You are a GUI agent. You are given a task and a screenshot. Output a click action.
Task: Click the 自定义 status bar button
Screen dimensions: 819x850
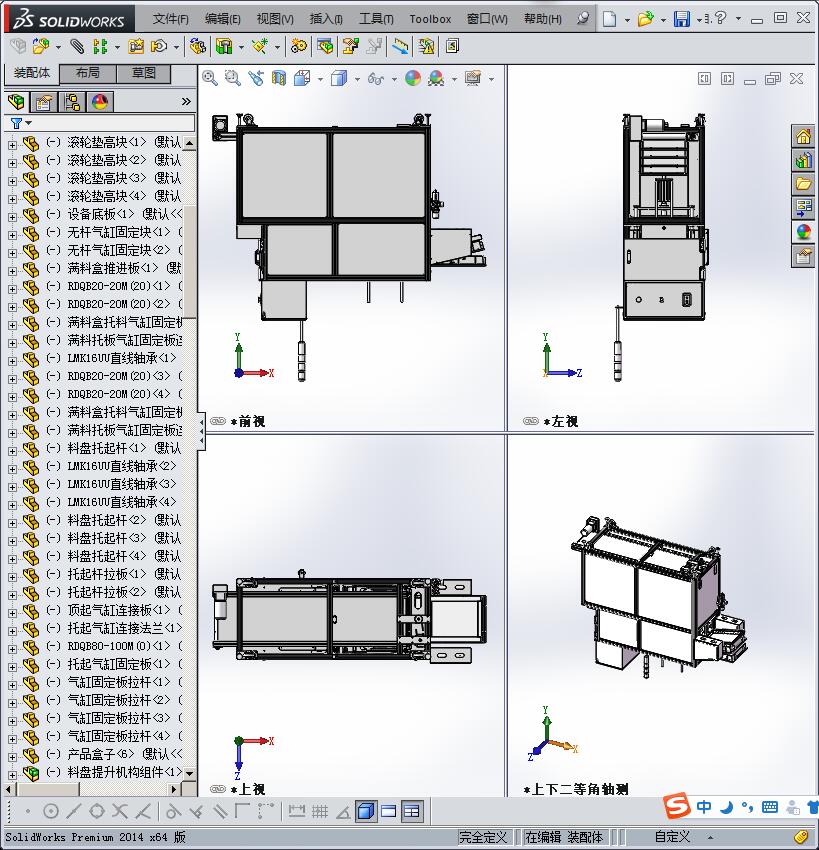672,837
